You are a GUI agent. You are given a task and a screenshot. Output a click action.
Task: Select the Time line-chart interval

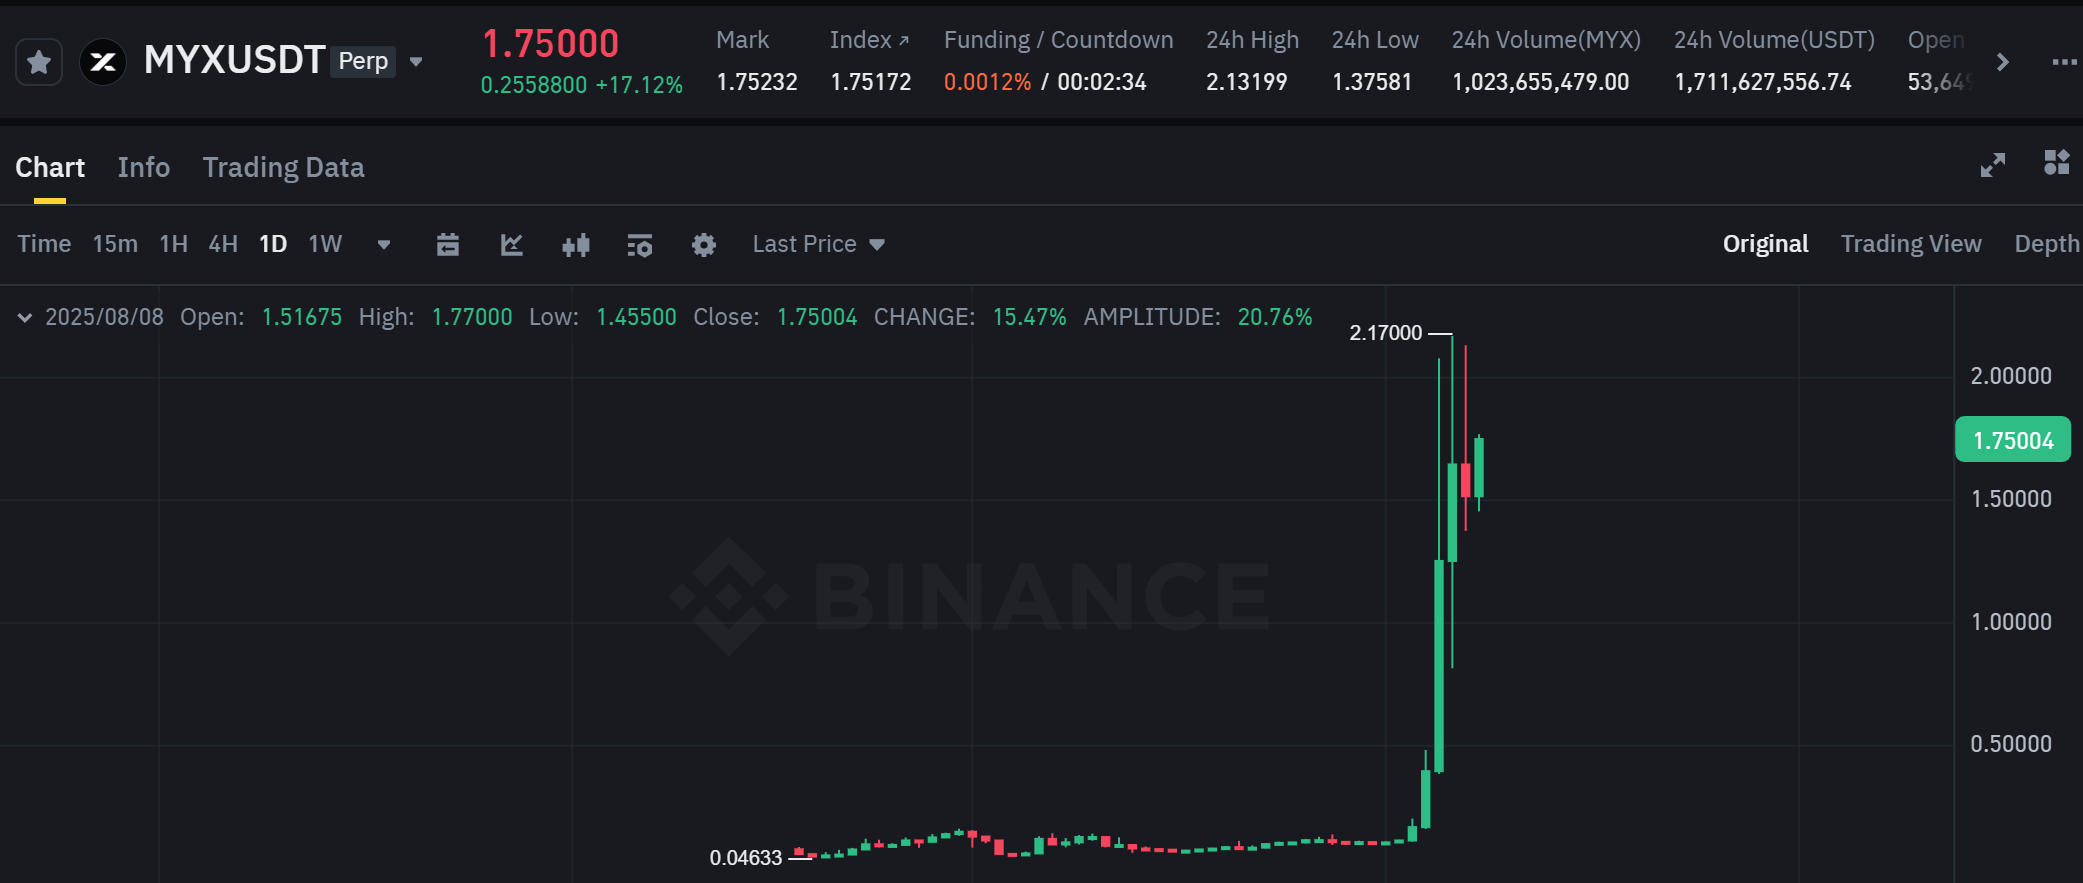(44, 244)
